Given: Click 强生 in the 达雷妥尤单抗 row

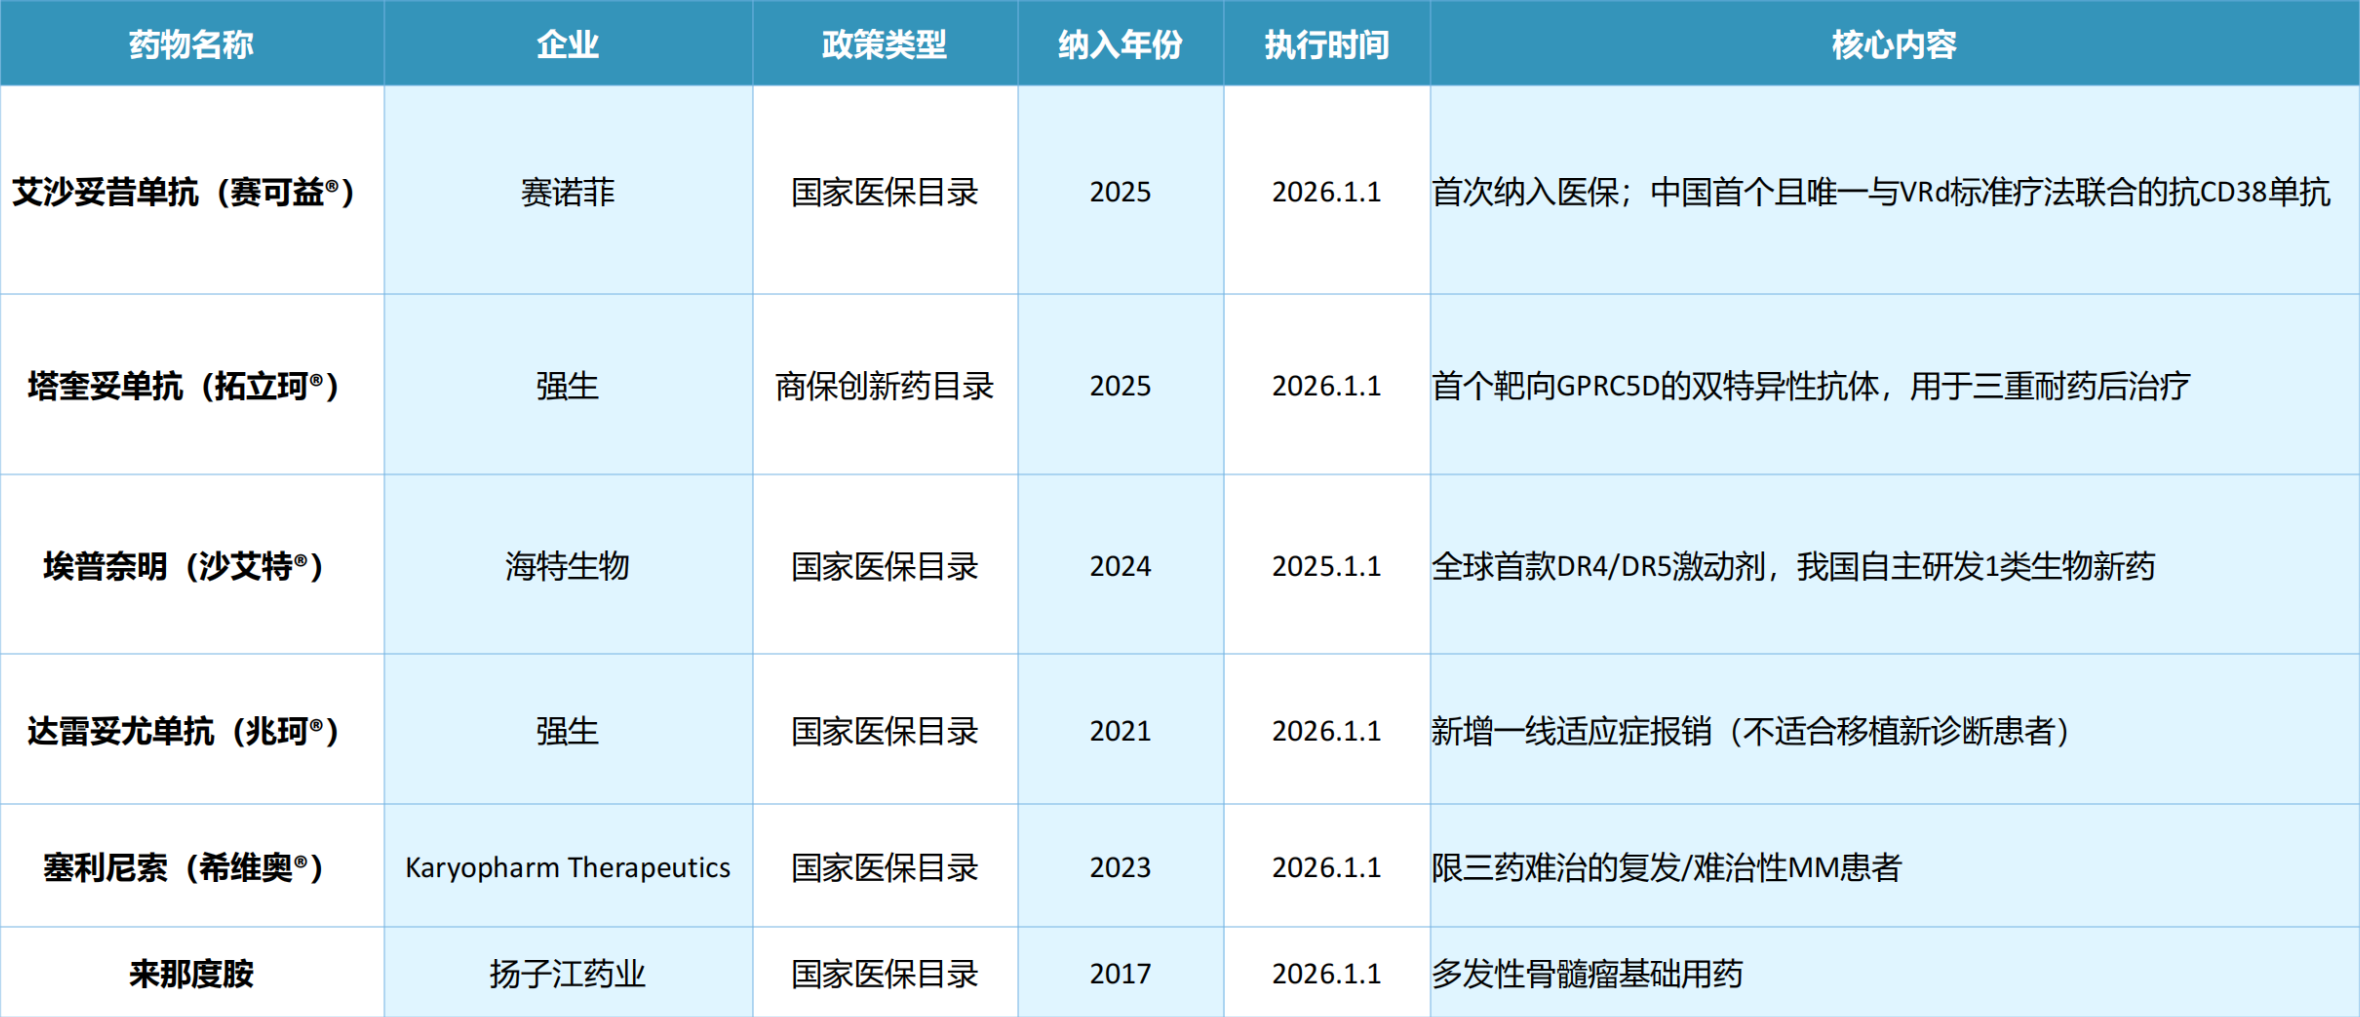Looking at the screenshot, I should pos(568,730).
